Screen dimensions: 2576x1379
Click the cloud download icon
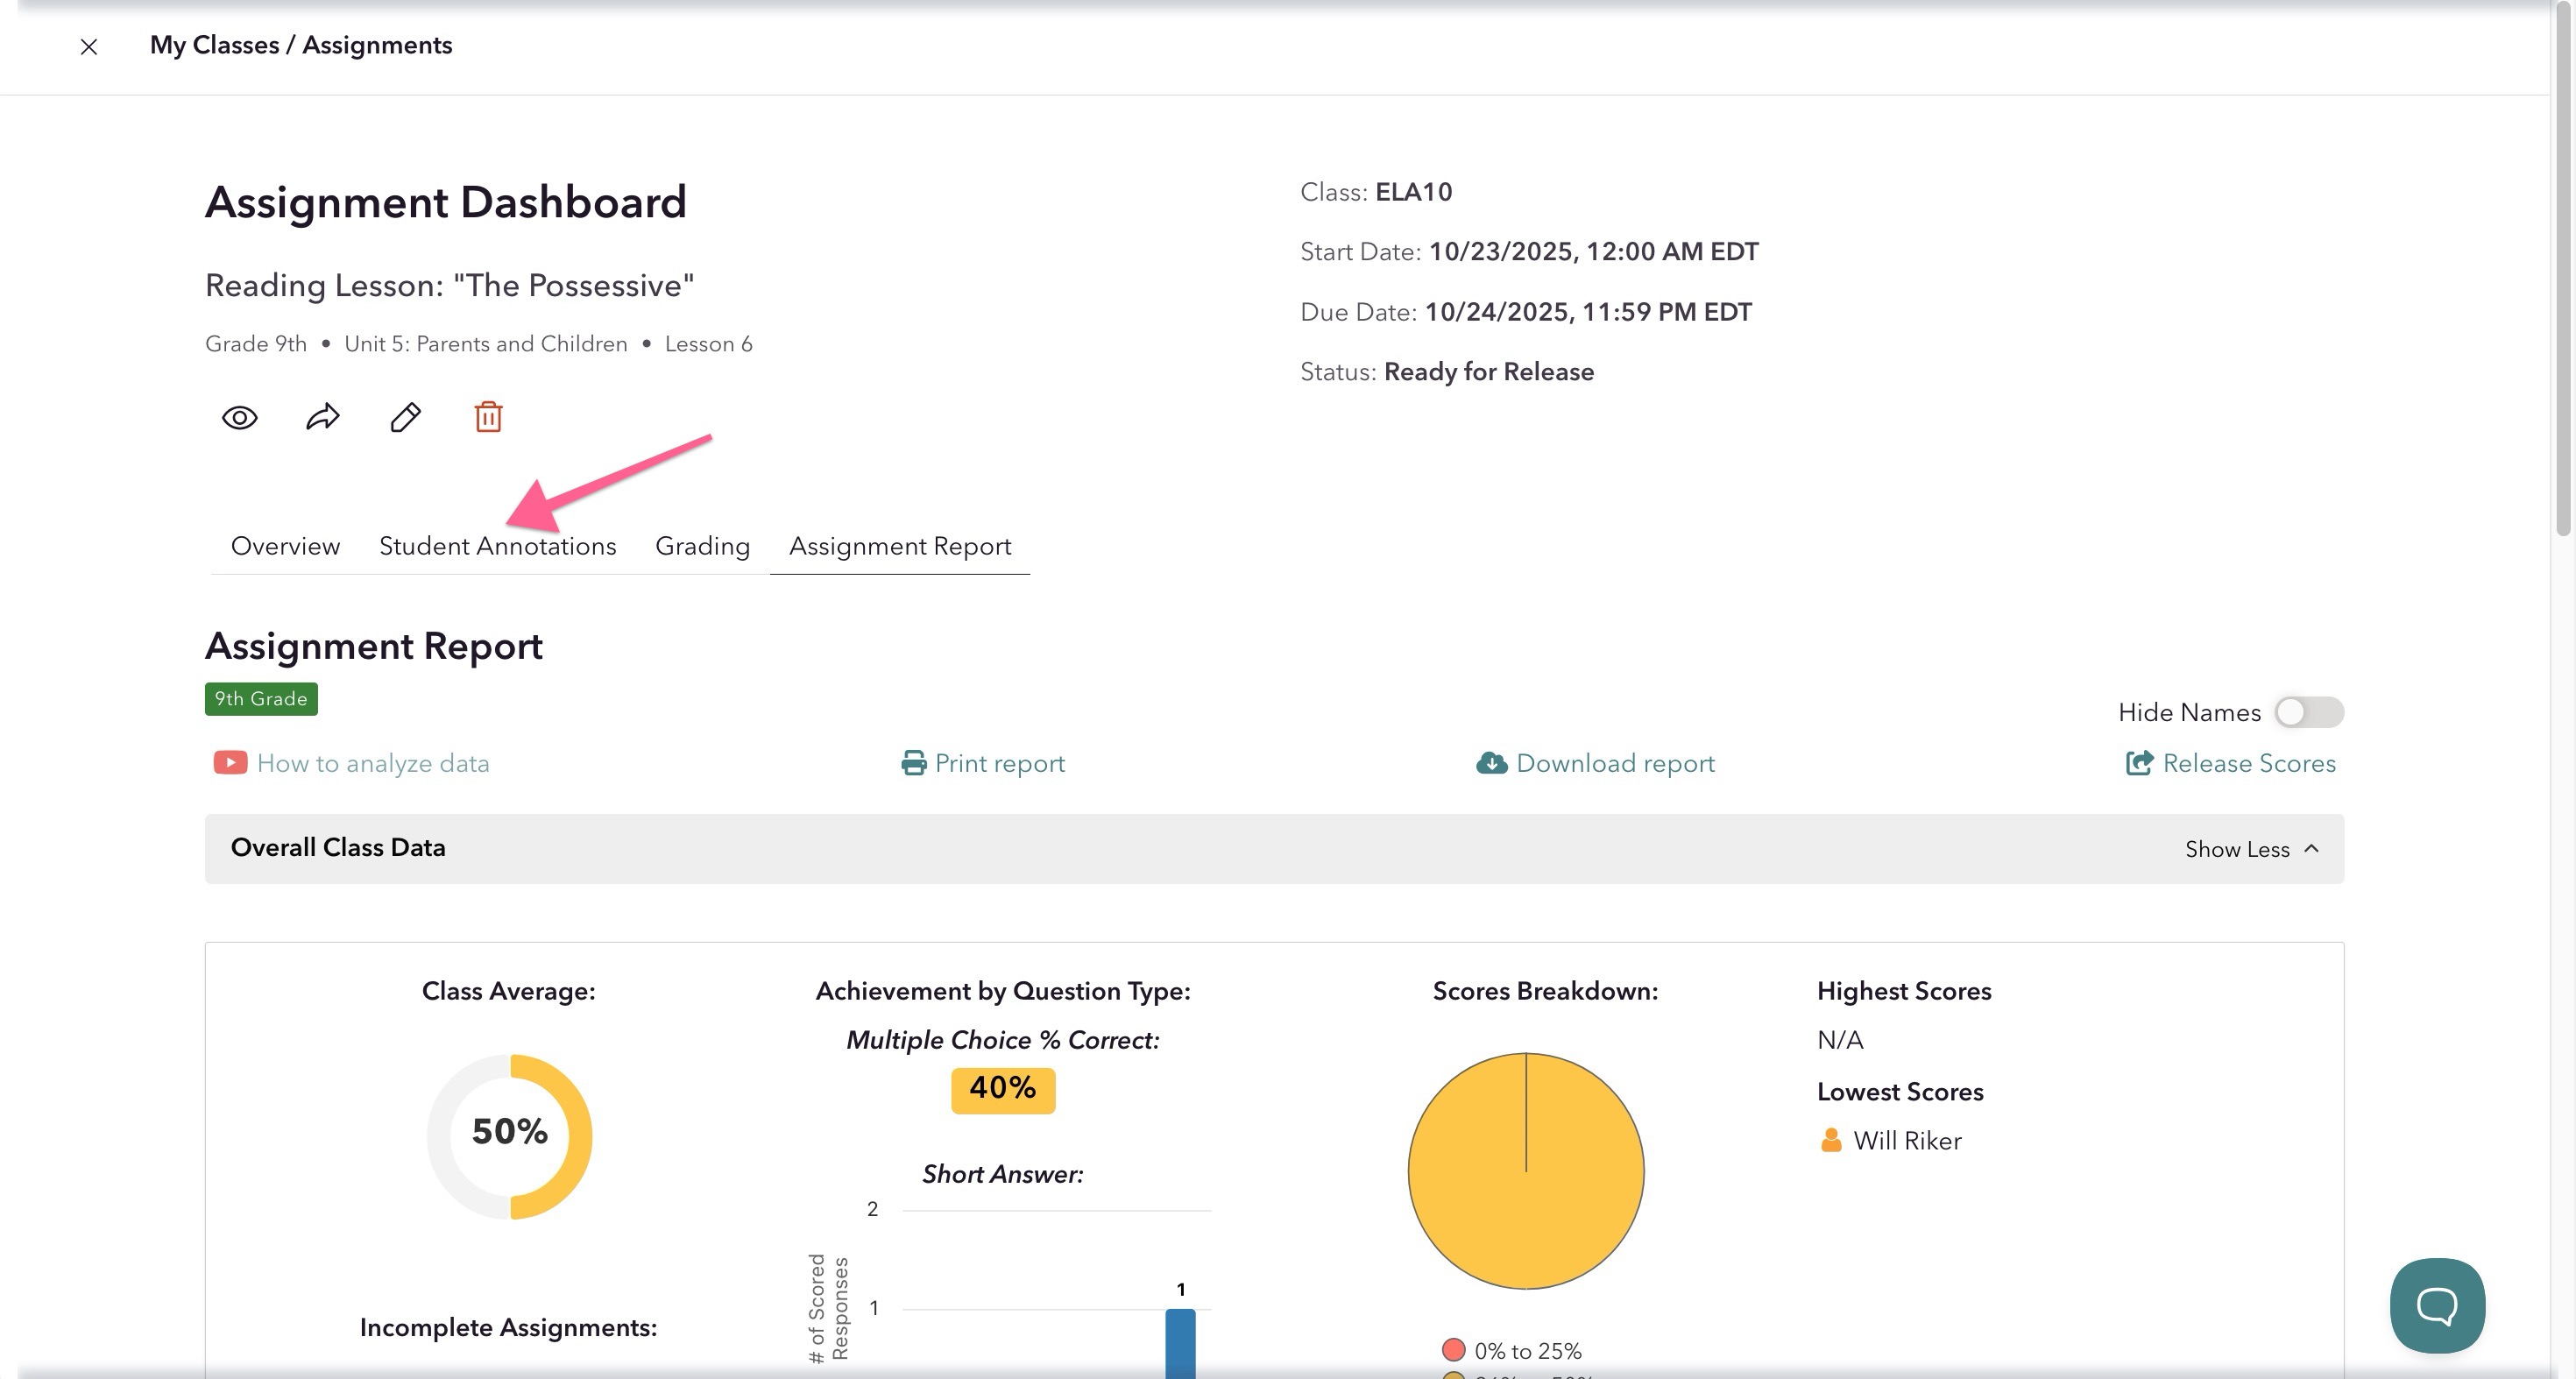[x=1491, y=763]
